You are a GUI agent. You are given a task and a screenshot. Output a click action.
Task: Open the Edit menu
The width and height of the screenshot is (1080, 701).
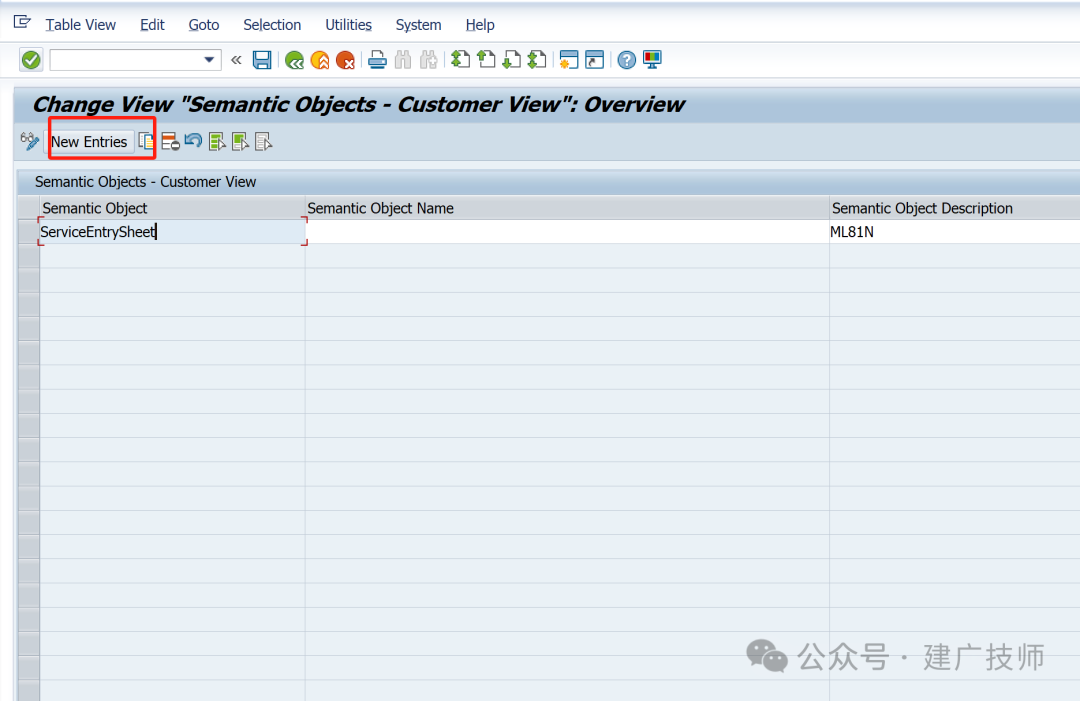coord(152,25)
